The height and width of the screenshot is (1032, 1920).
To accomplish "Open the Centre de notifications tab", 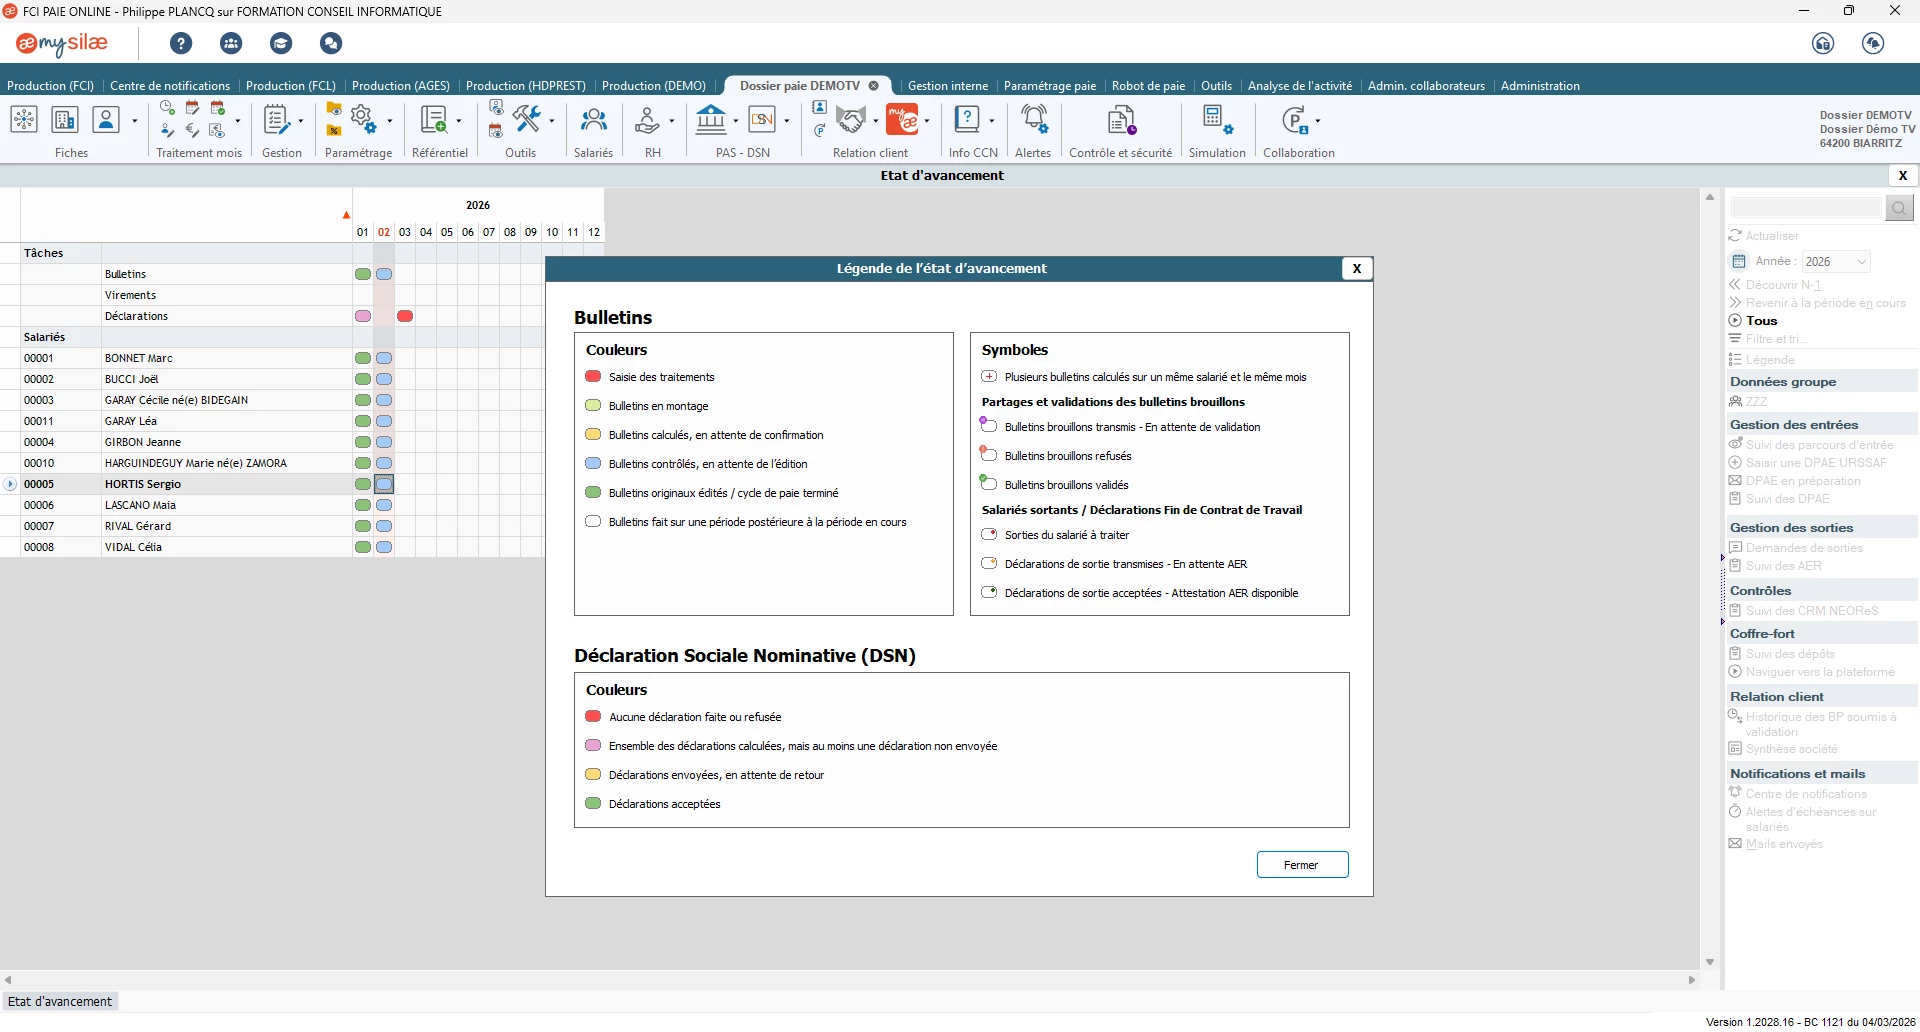I will (x=170, y=86).
